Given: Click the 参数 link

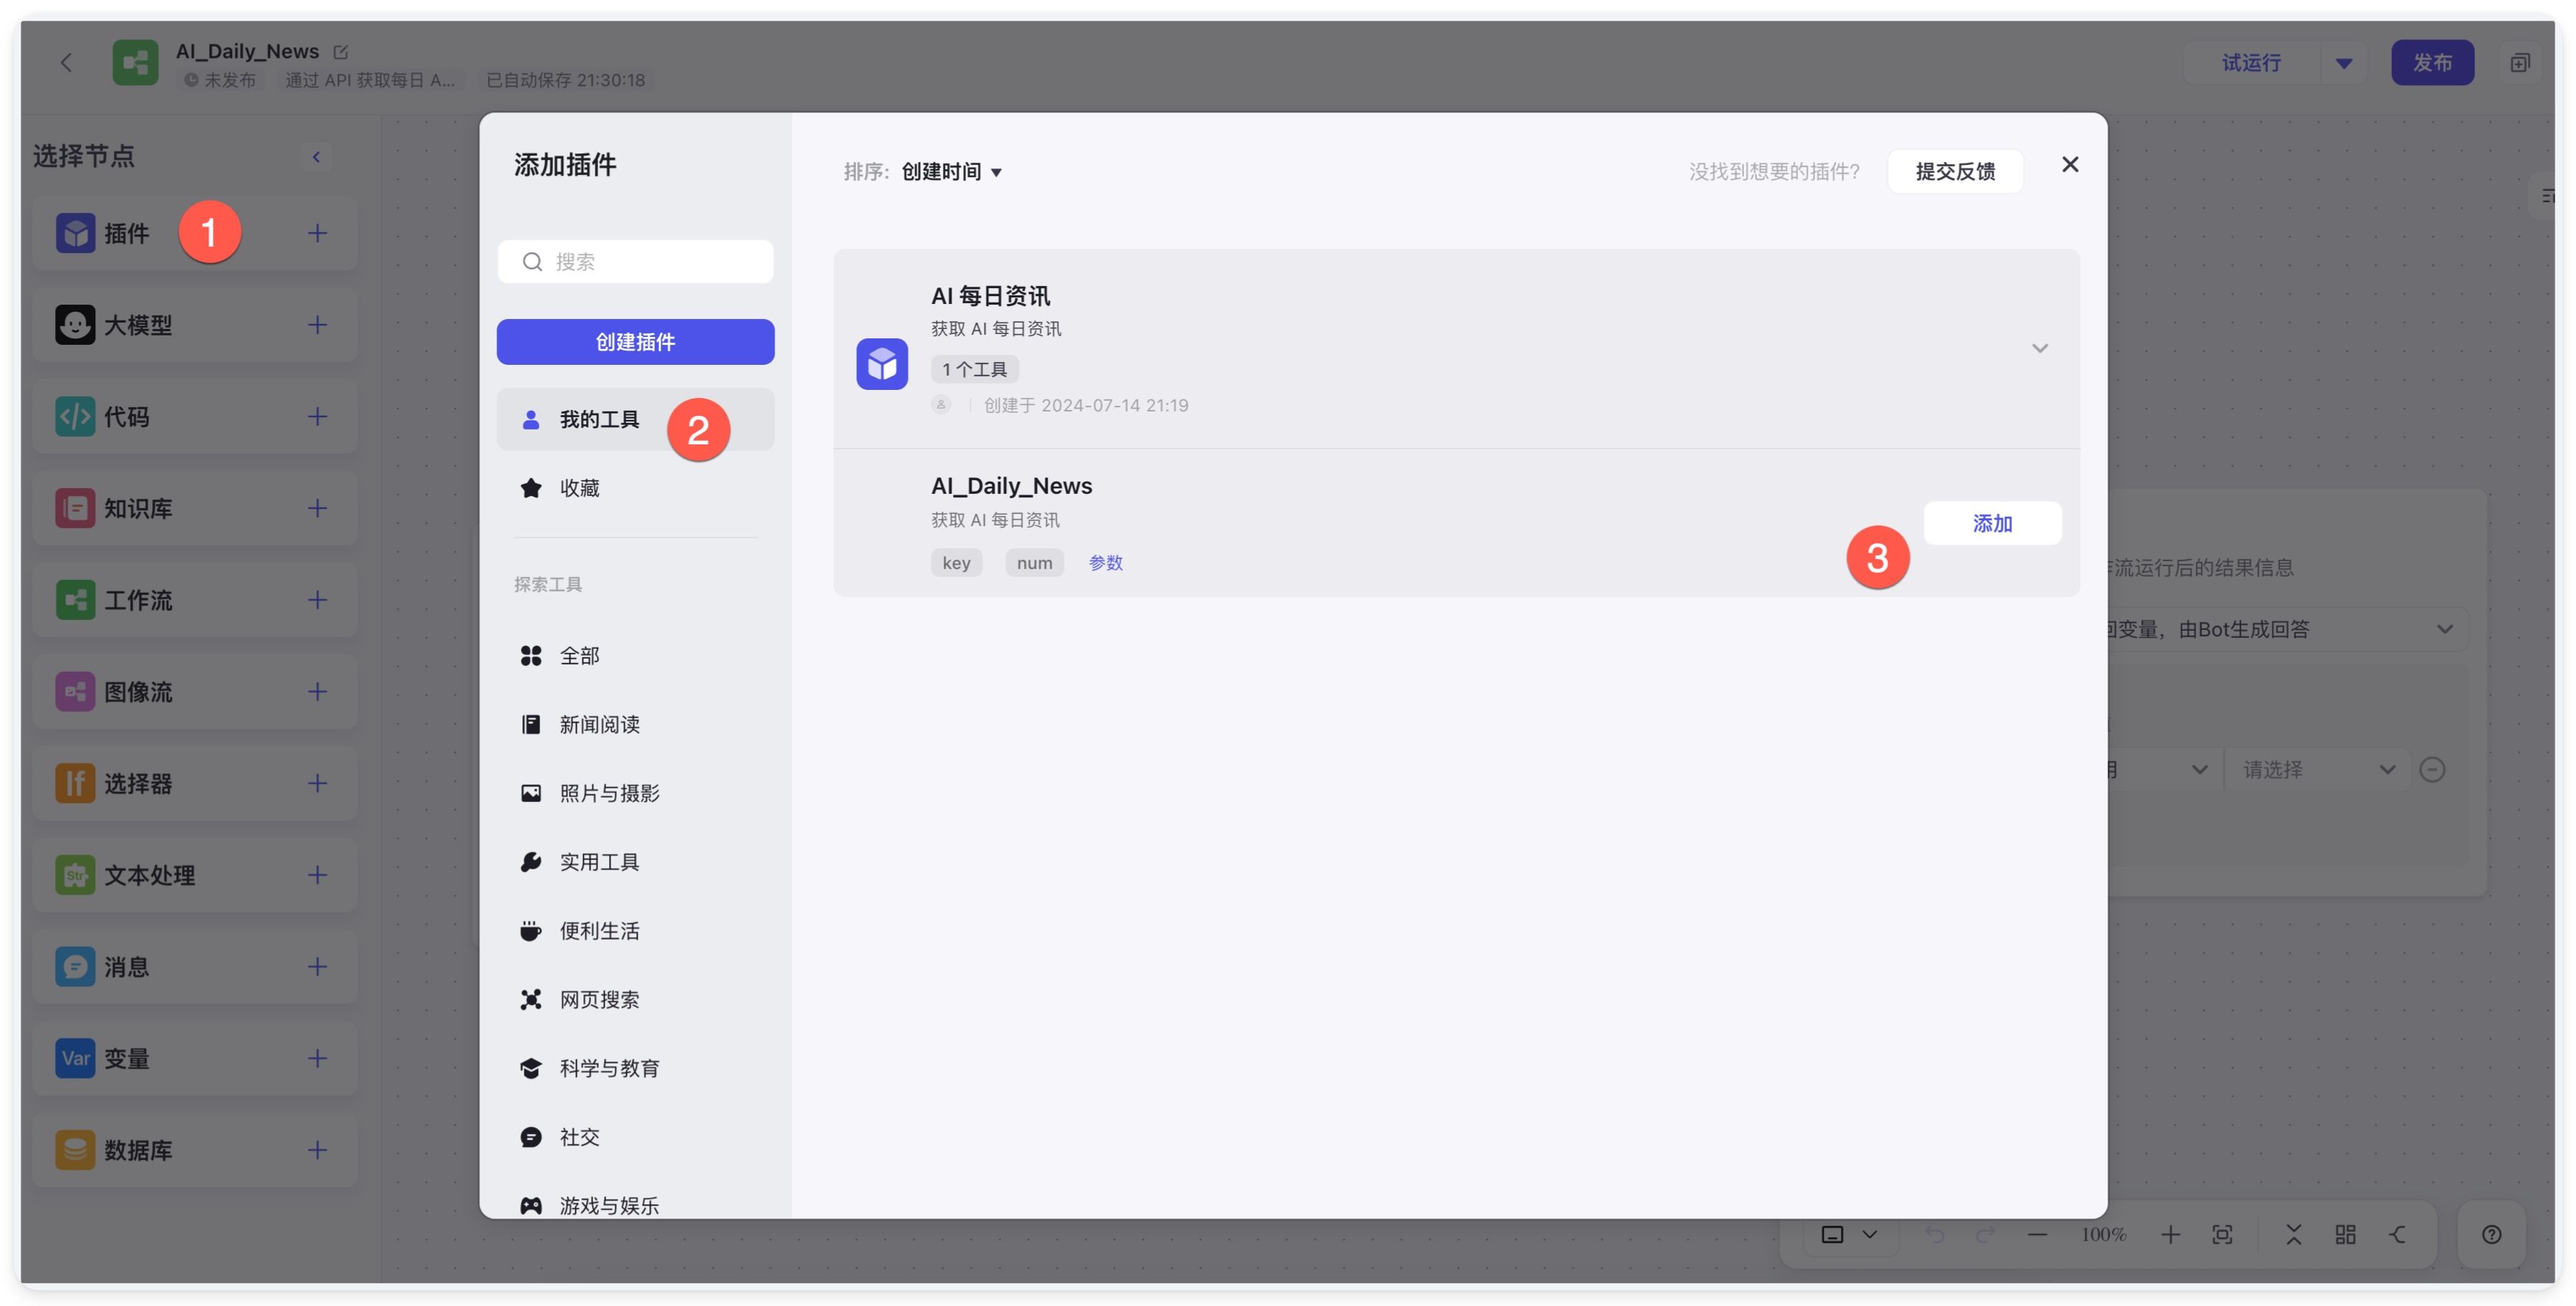Looking at the screenshot, I should 1105,563.
